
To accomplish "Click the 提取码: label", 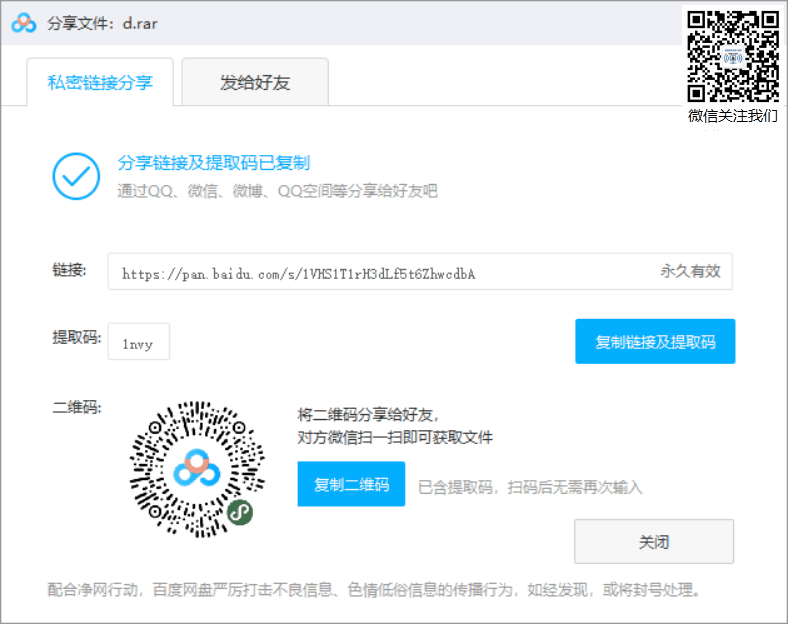I will point(77,337).
